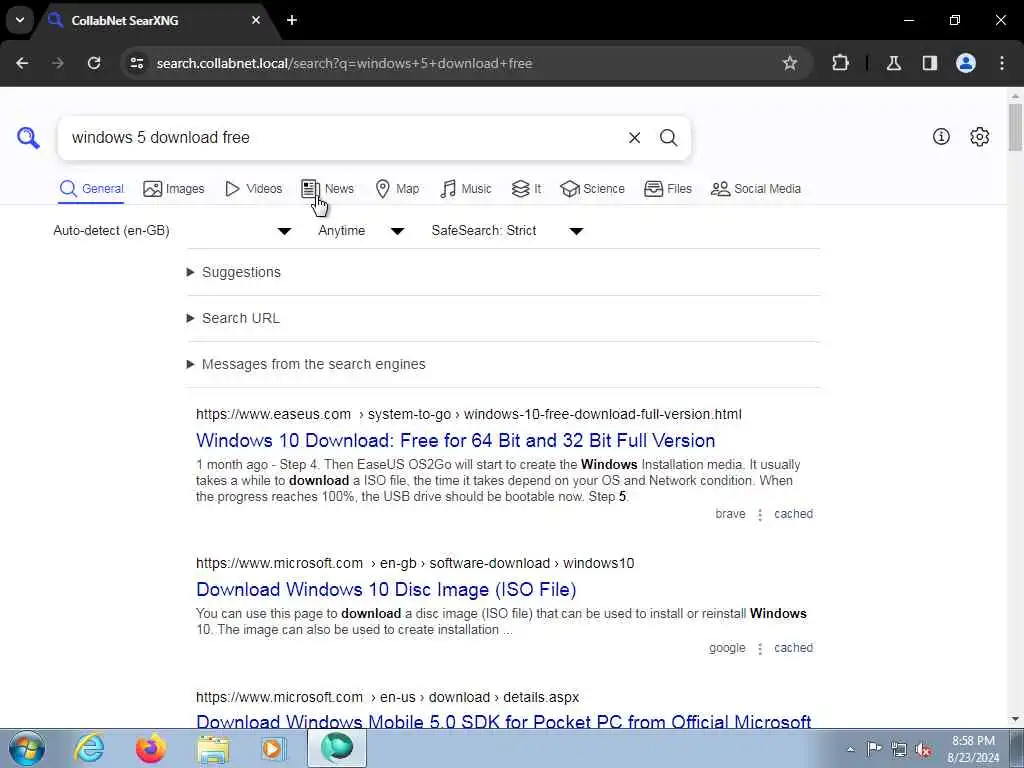Click the easeus.com result URL
Image resolution: width=1024 pixels, height=768 pixels.
(x=469, y=414)
